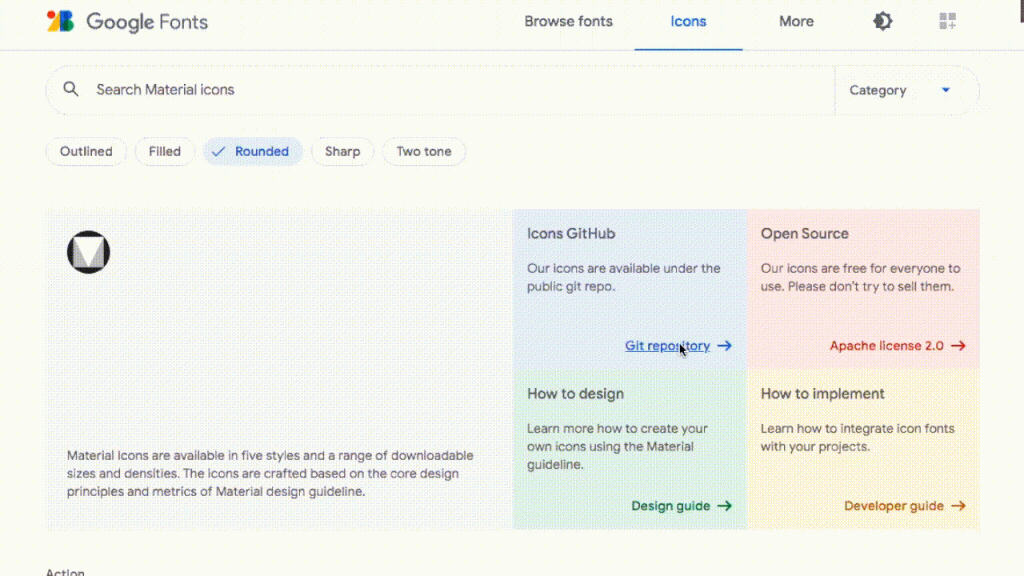Open the Apache license 2.0 link

coord(887,345)
